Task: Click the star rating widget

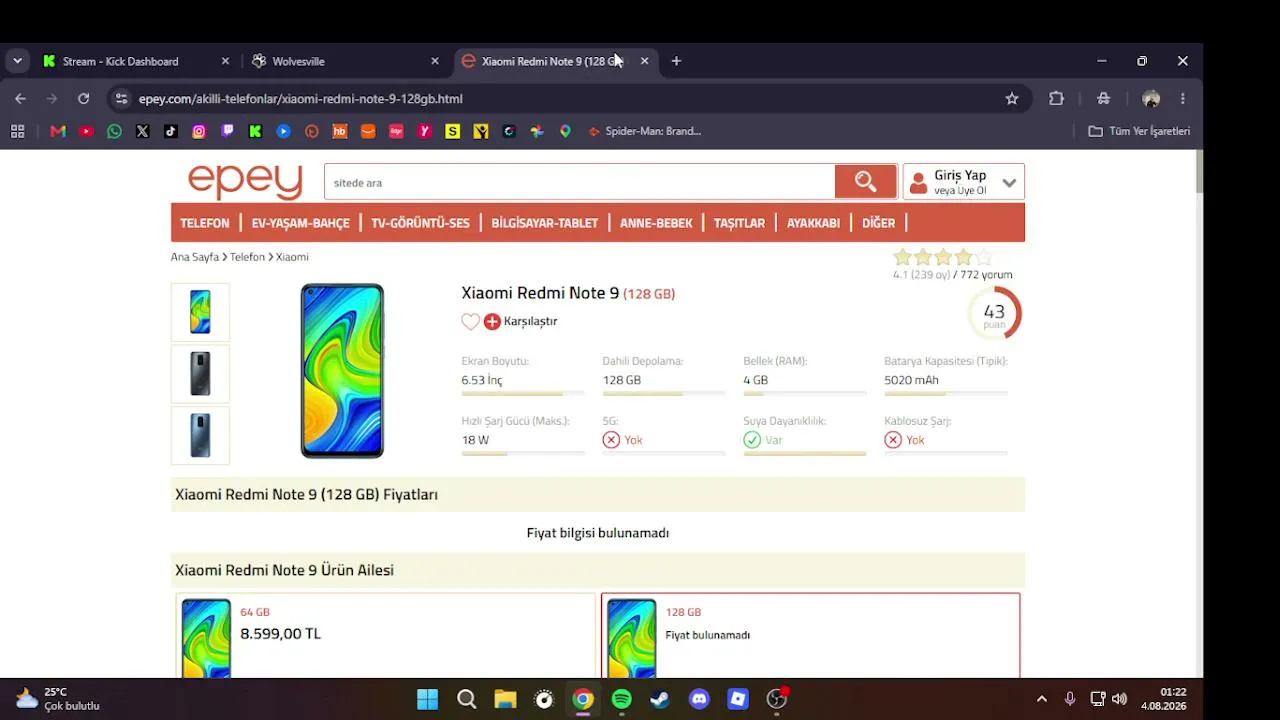Action: 943,257
